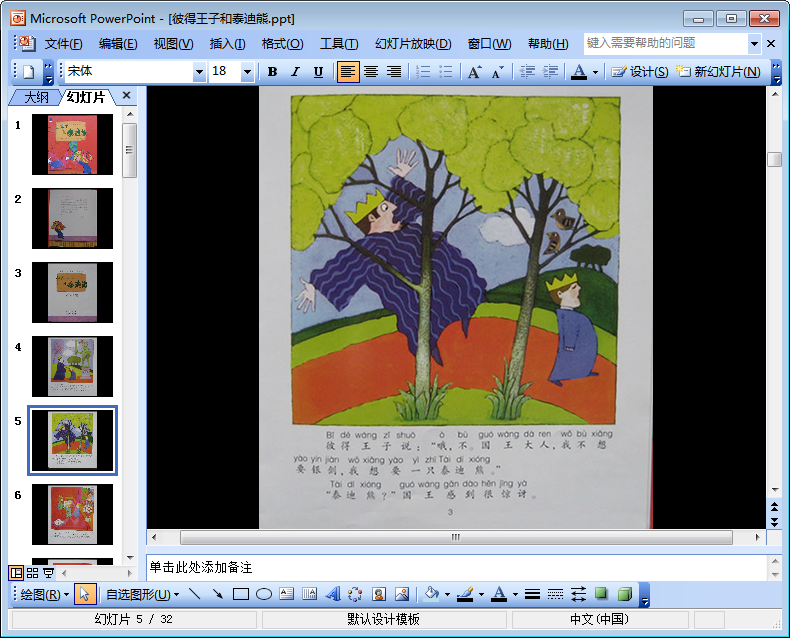
Task: Close the slides thumbnail pane
Action: 126,95
